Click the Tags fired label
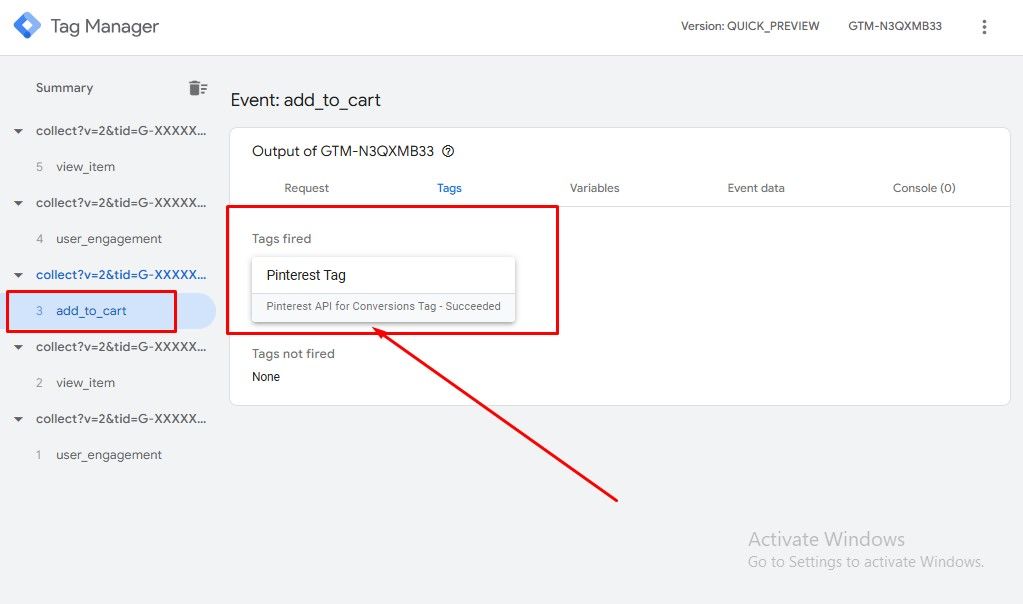 coord(281,239)
